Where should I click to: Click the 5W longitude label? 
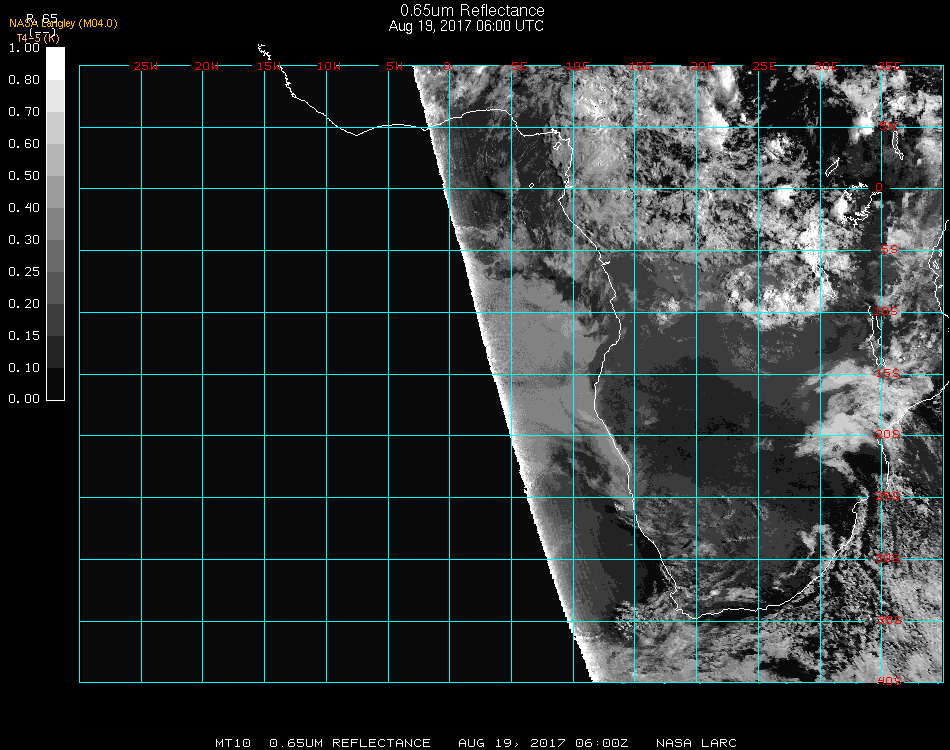[x=394, y=66]
